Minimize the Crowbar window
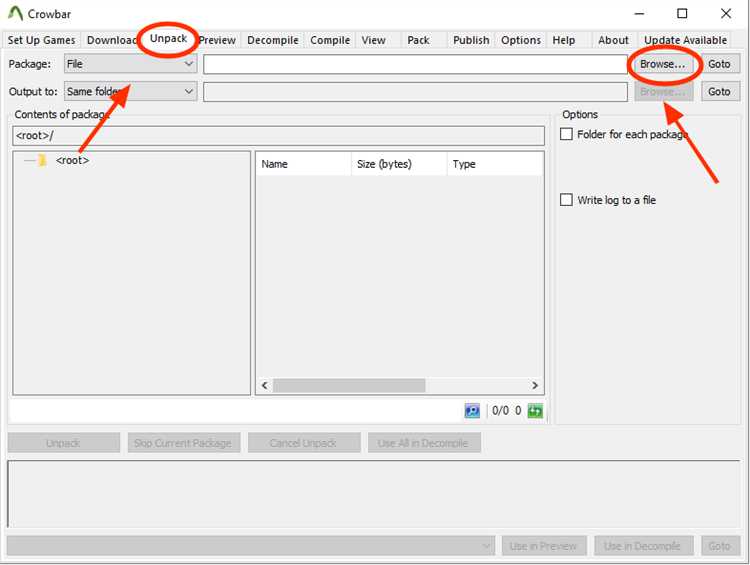Screen dimensions: 750x565 (x=639, y=13)
